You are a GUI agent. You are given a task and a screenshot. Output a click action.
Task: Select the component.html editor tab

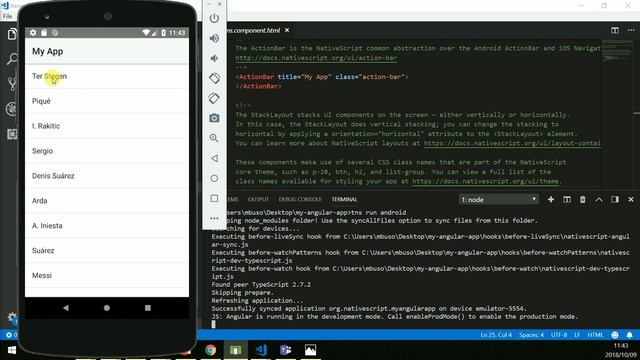coord(254,30)
